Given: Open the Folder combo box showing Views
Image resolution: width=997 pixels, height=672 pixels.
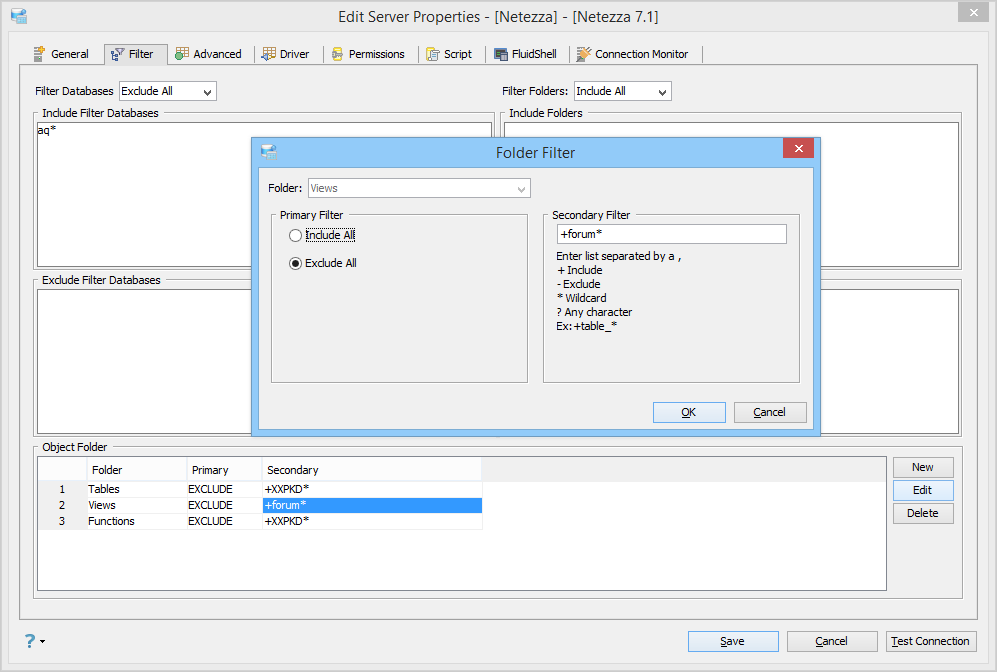Looking at the screenshot, I should coord(419,188).
